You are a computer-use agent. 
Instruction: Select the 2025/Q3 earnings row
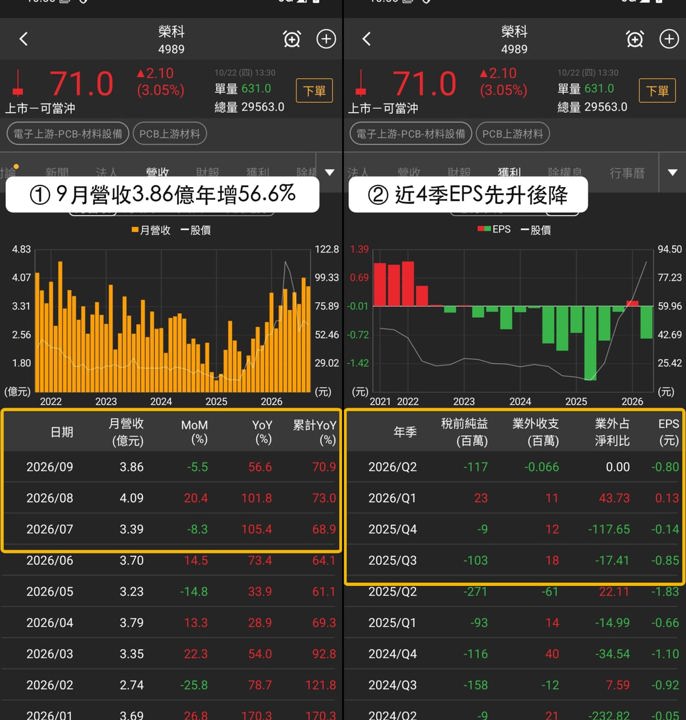tap(515, 560)
